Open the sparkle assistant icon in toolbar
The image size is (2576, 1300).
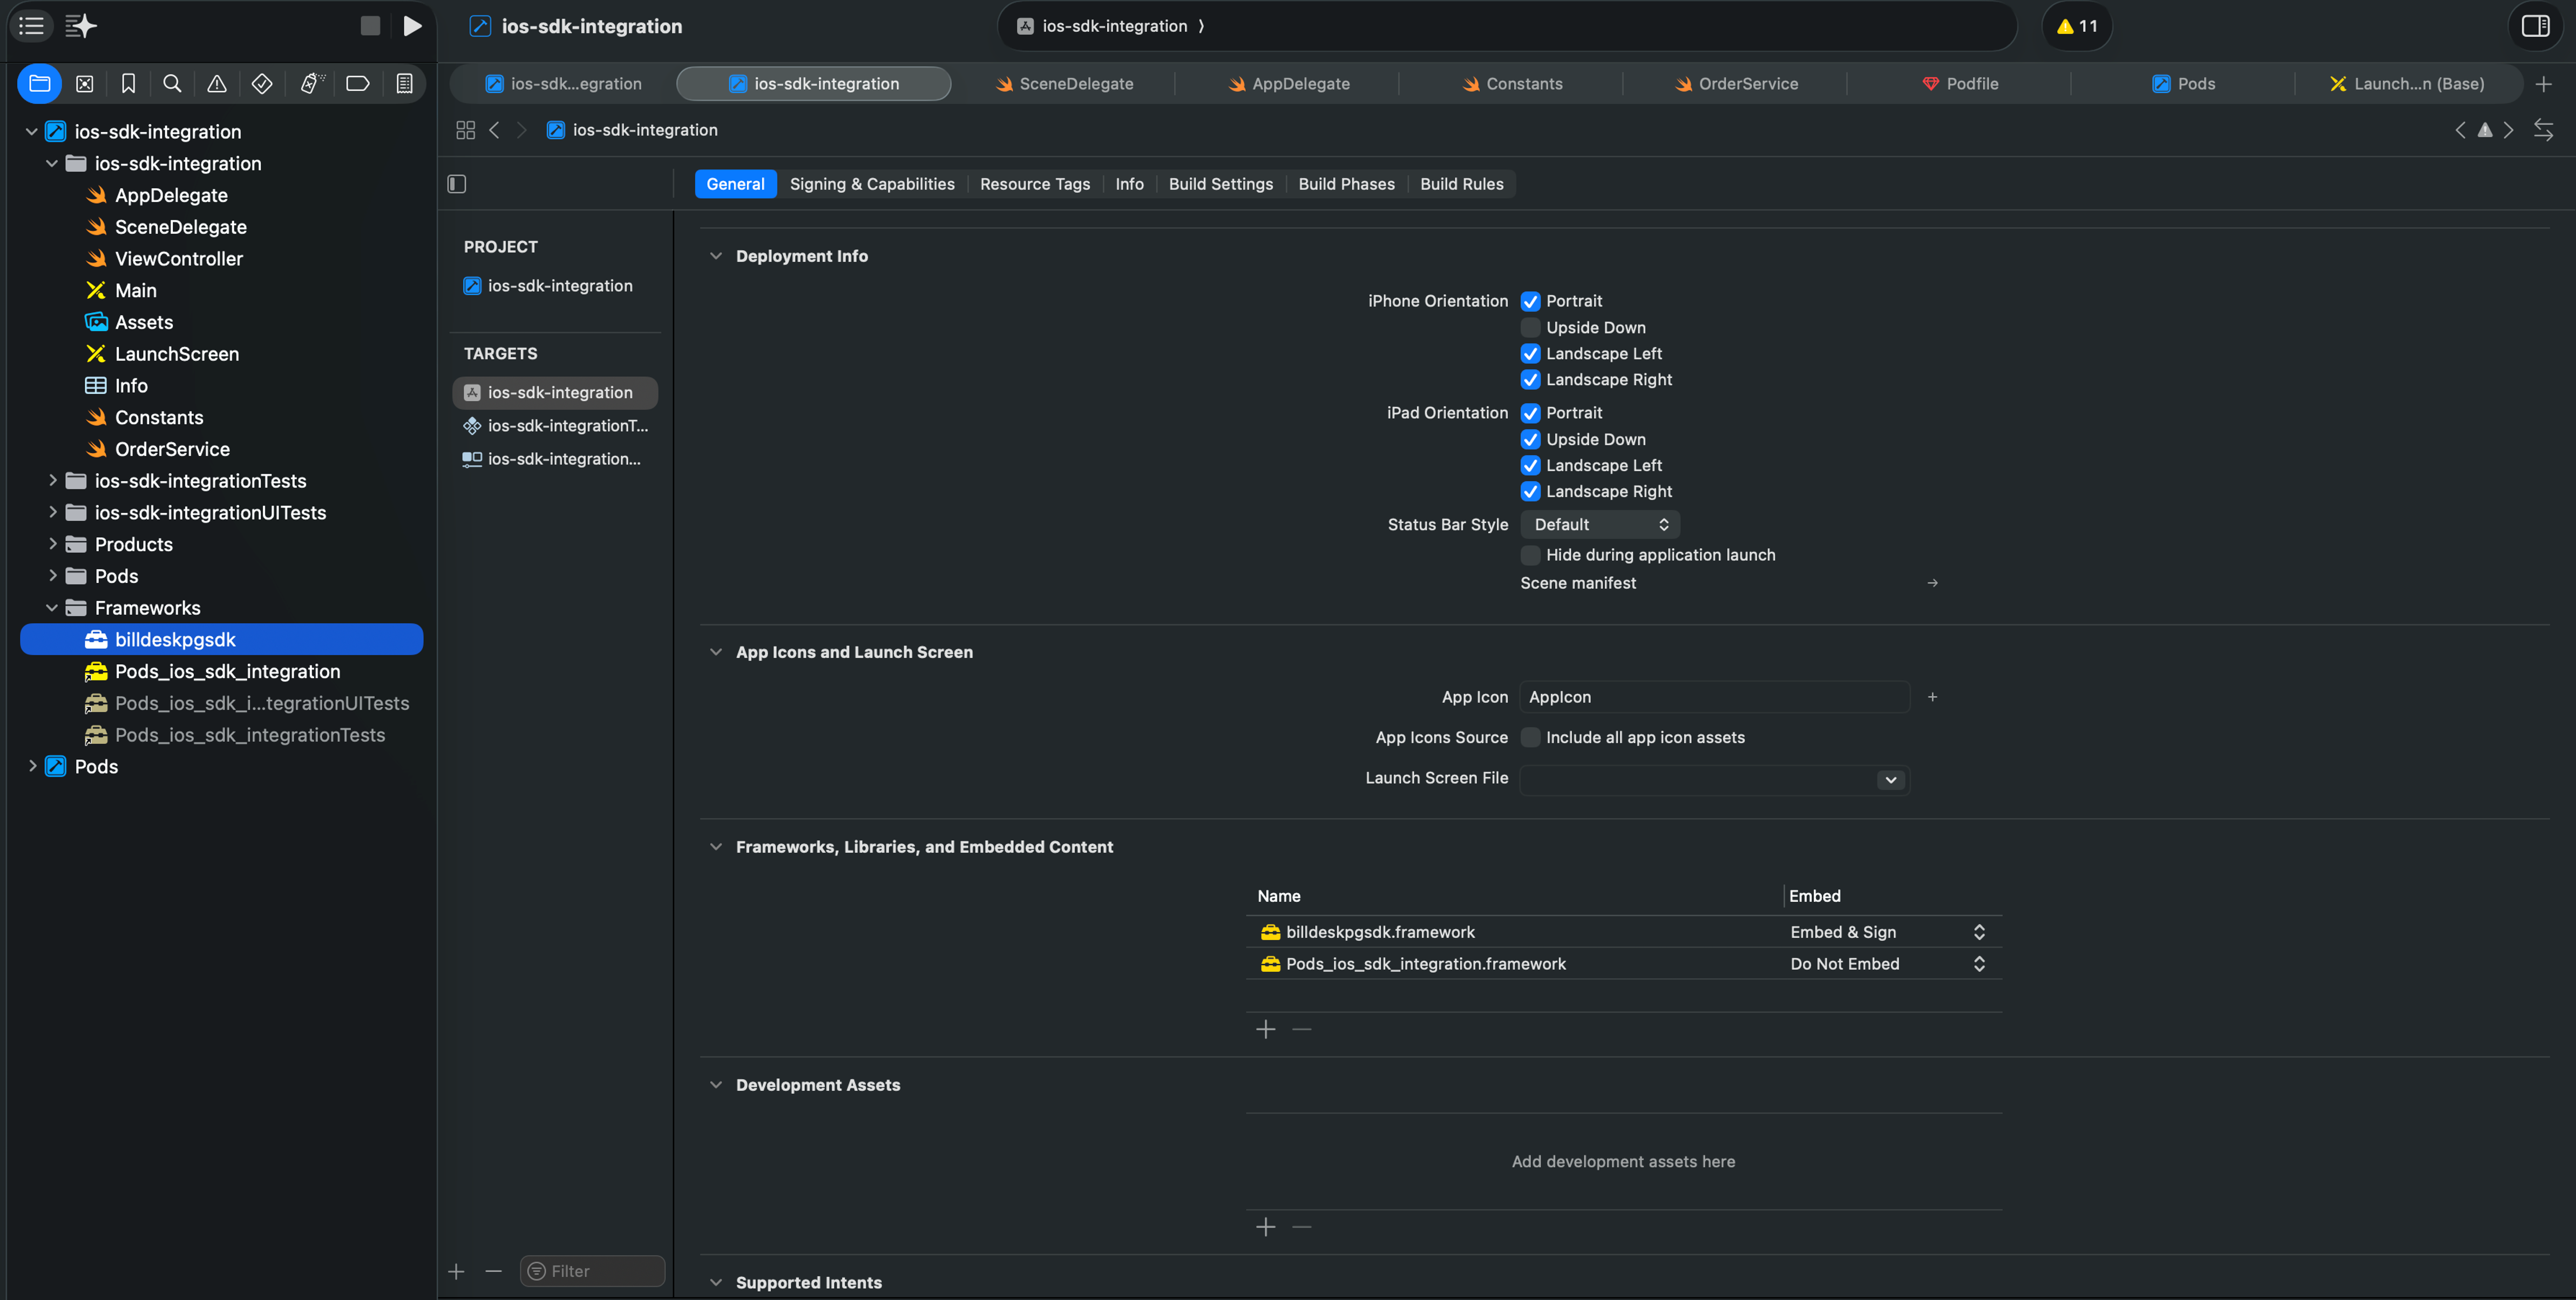click(x=81, y=26)
